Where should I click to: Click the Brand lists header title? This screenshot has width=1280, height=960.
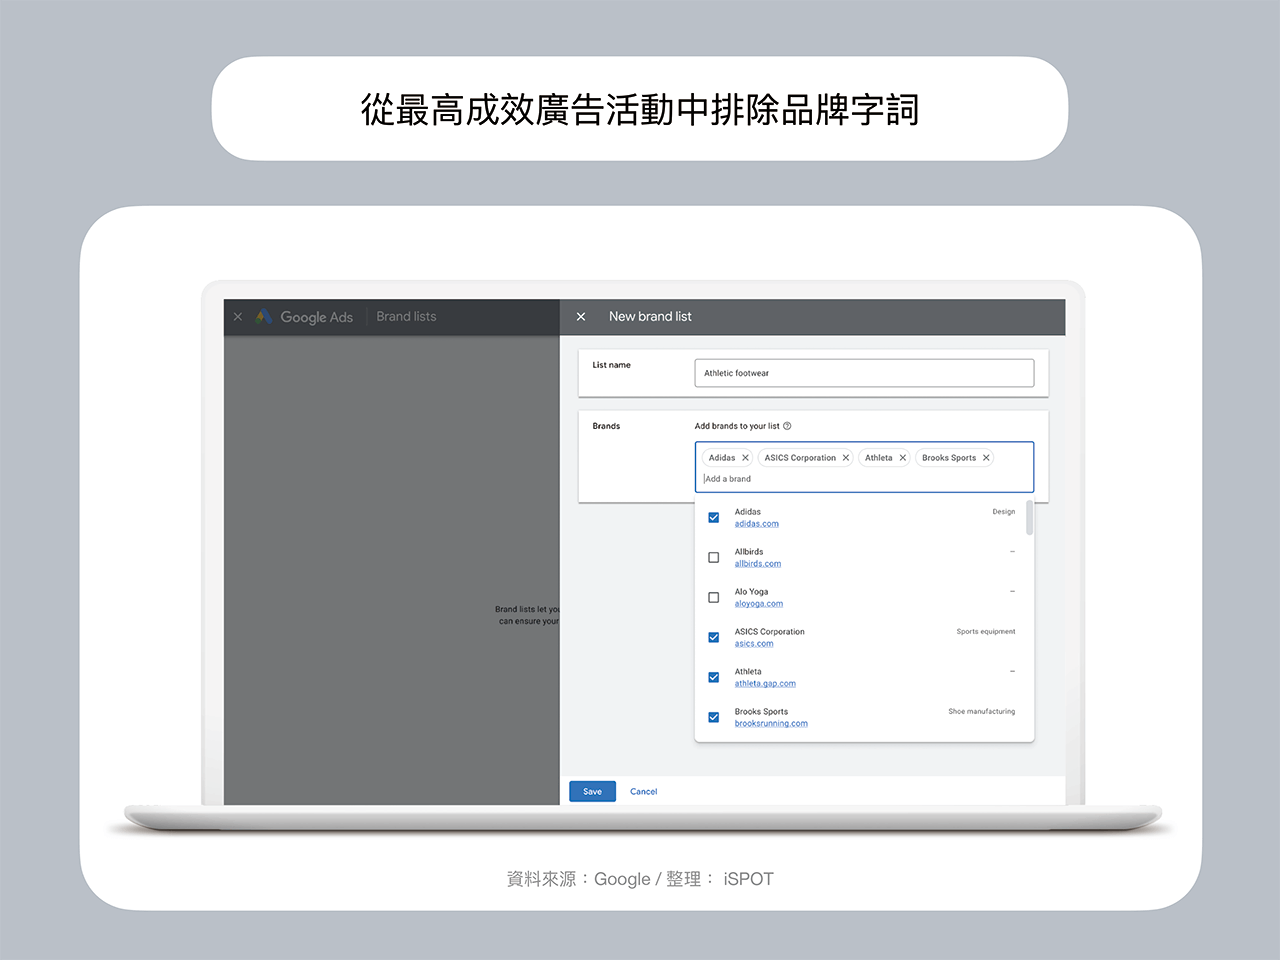tap(406, 317)
